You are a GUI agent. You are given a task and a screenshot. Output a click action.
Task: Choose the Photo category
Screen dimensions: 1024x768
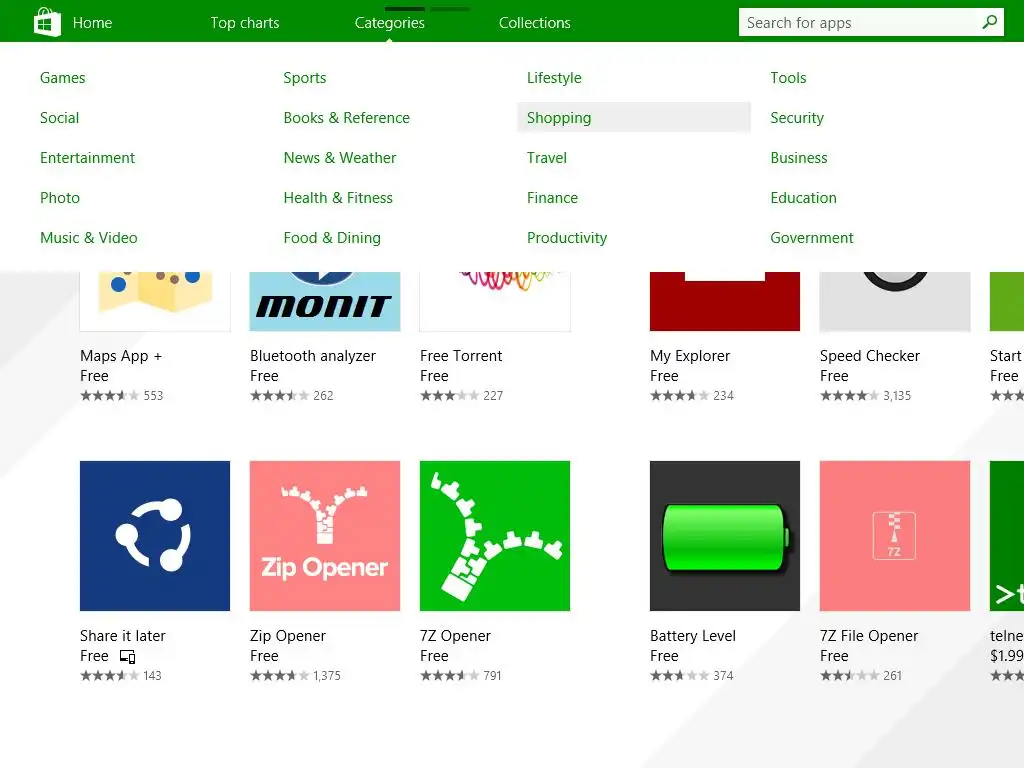[60, 198]
